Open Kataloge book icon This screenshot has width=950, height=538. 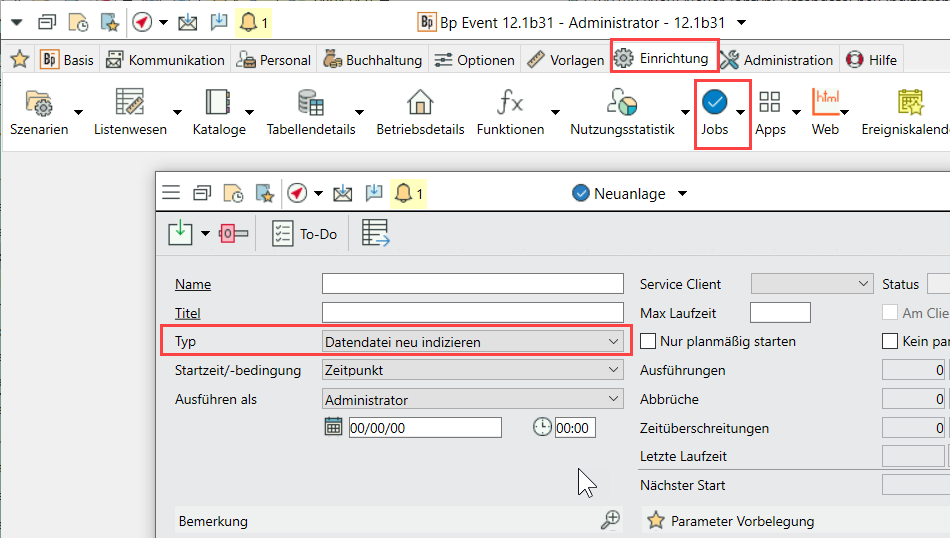(218, 102)
